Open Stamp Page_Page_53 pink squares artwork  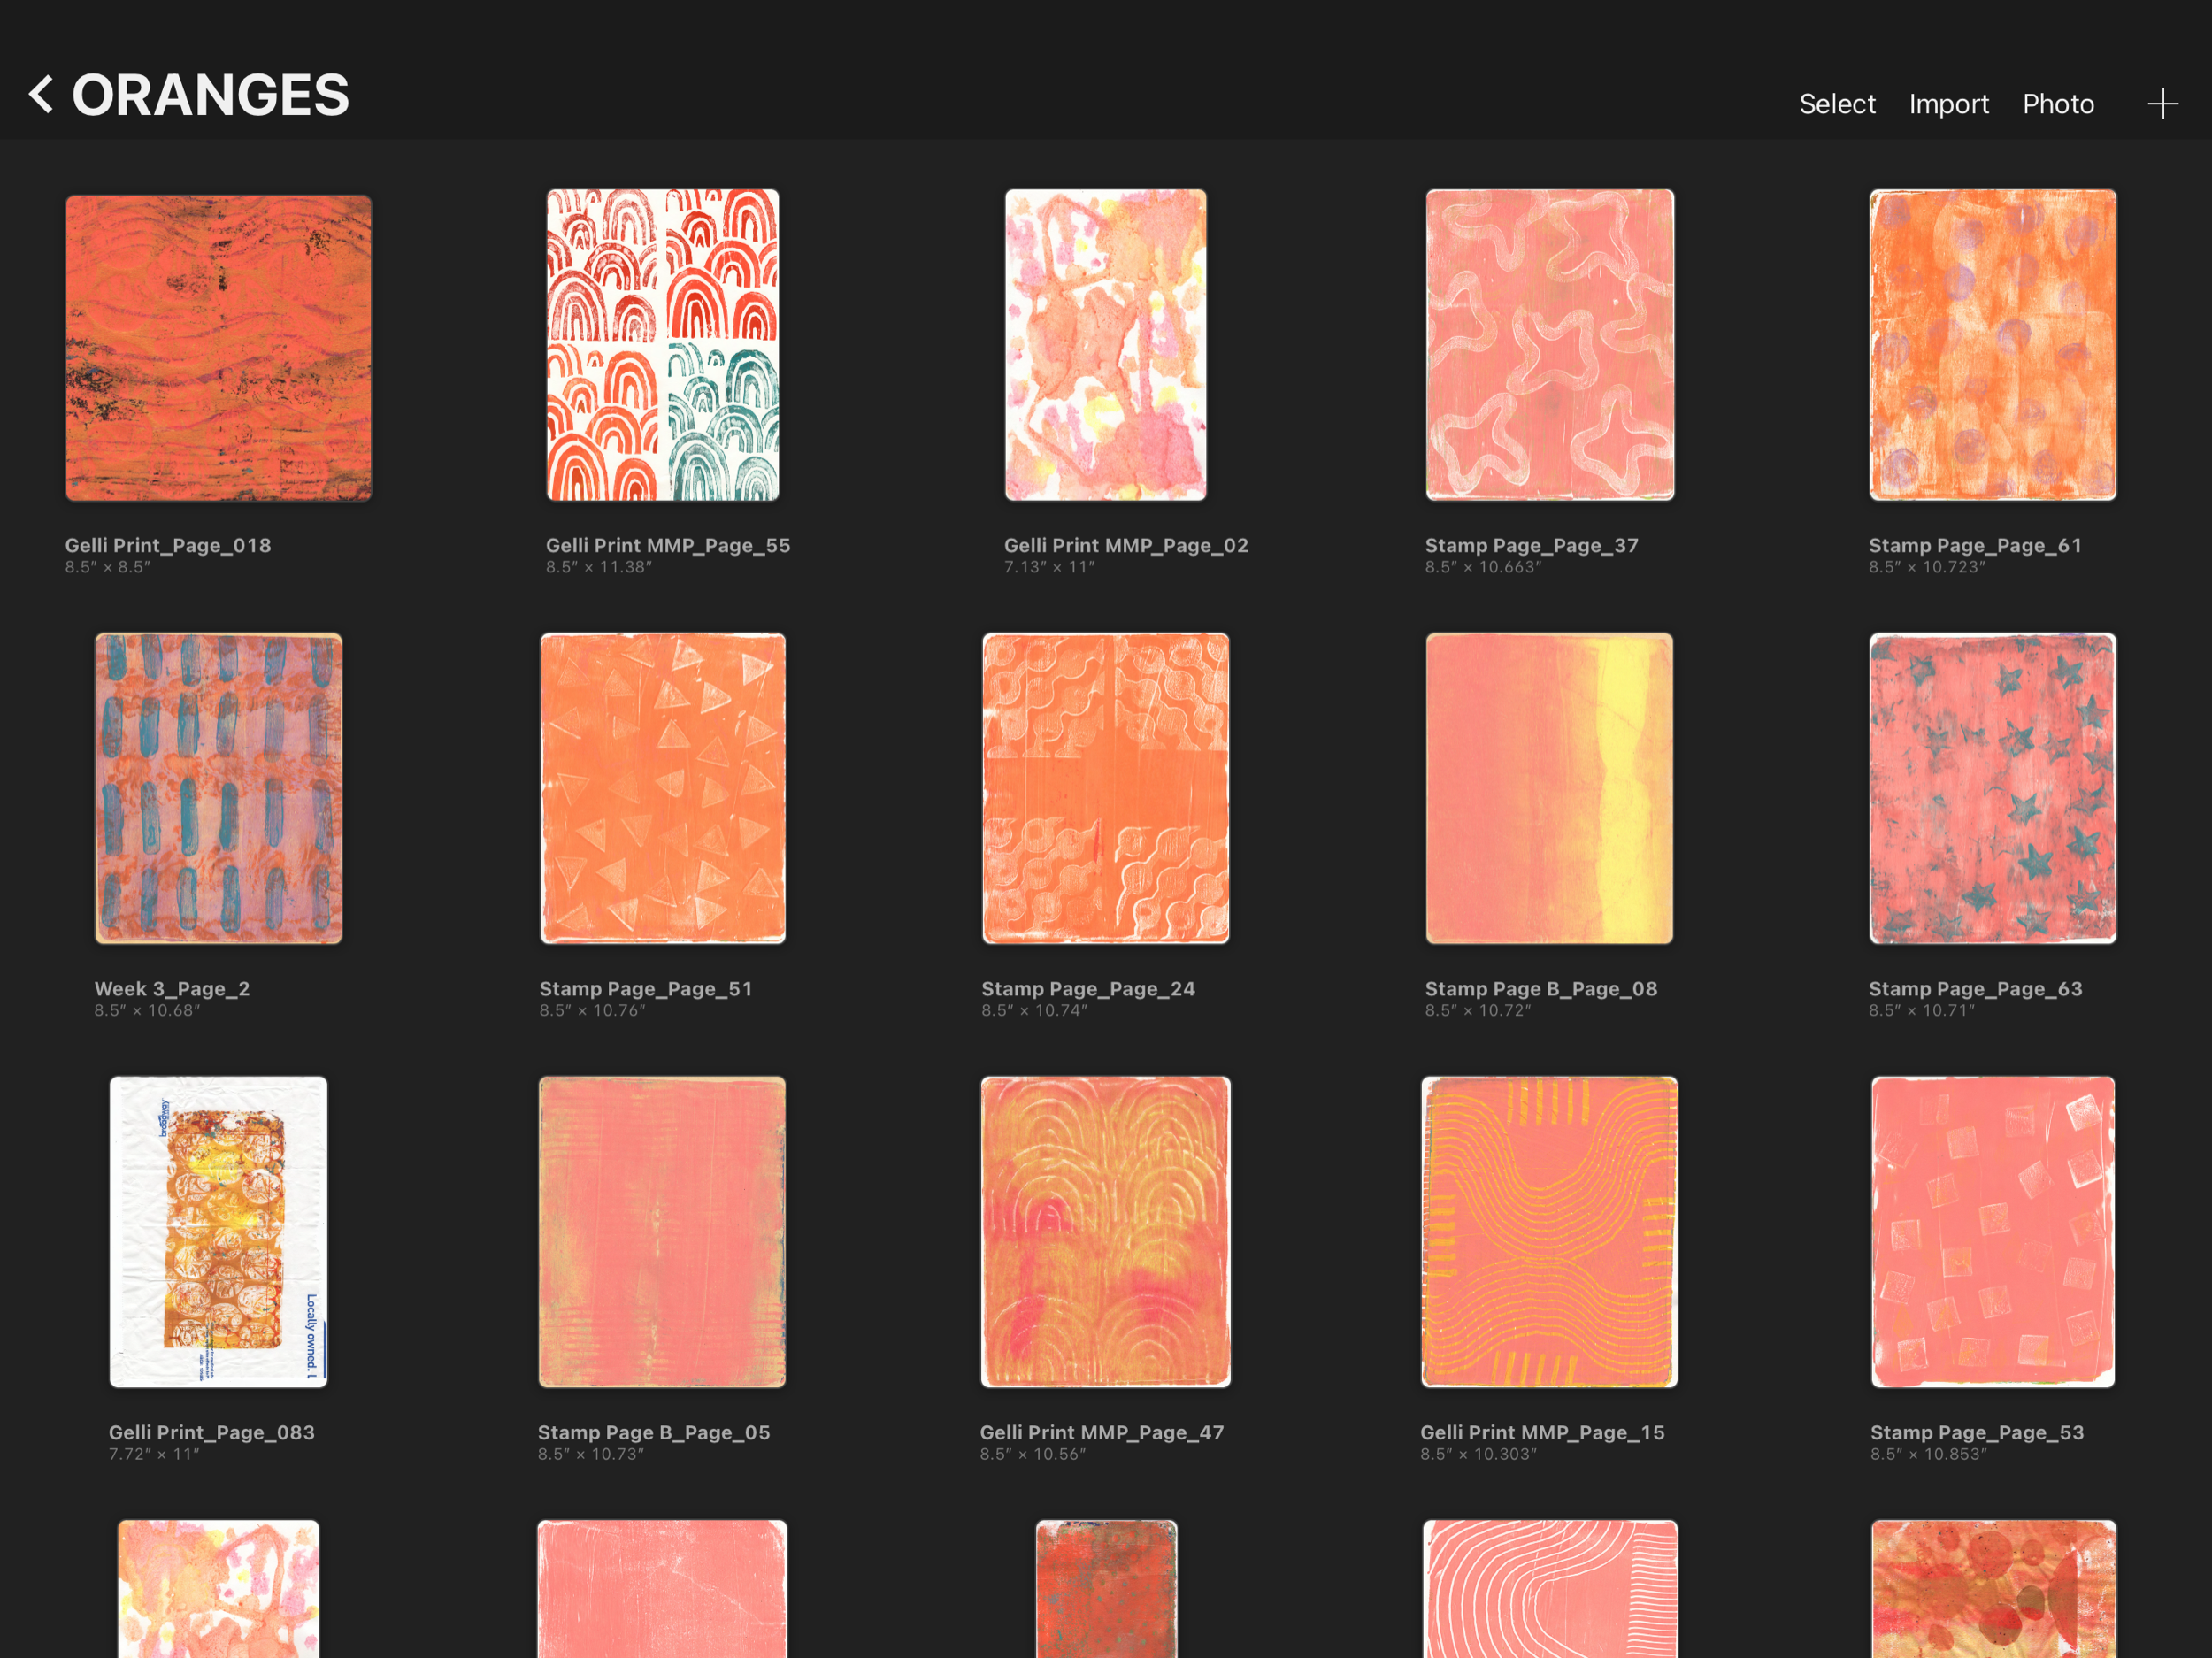pyautogui.click(x=1992, y=1231)
